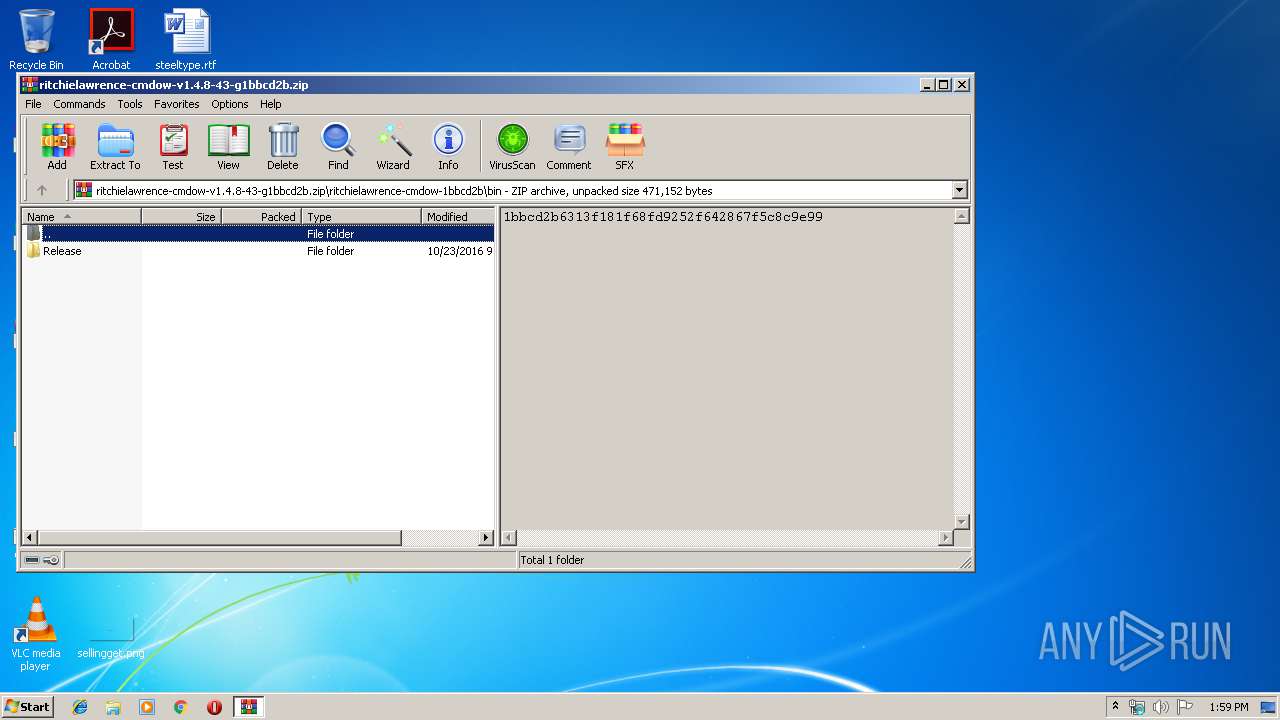Show archive Info
Screen dimensions: 1280x720
448,147
